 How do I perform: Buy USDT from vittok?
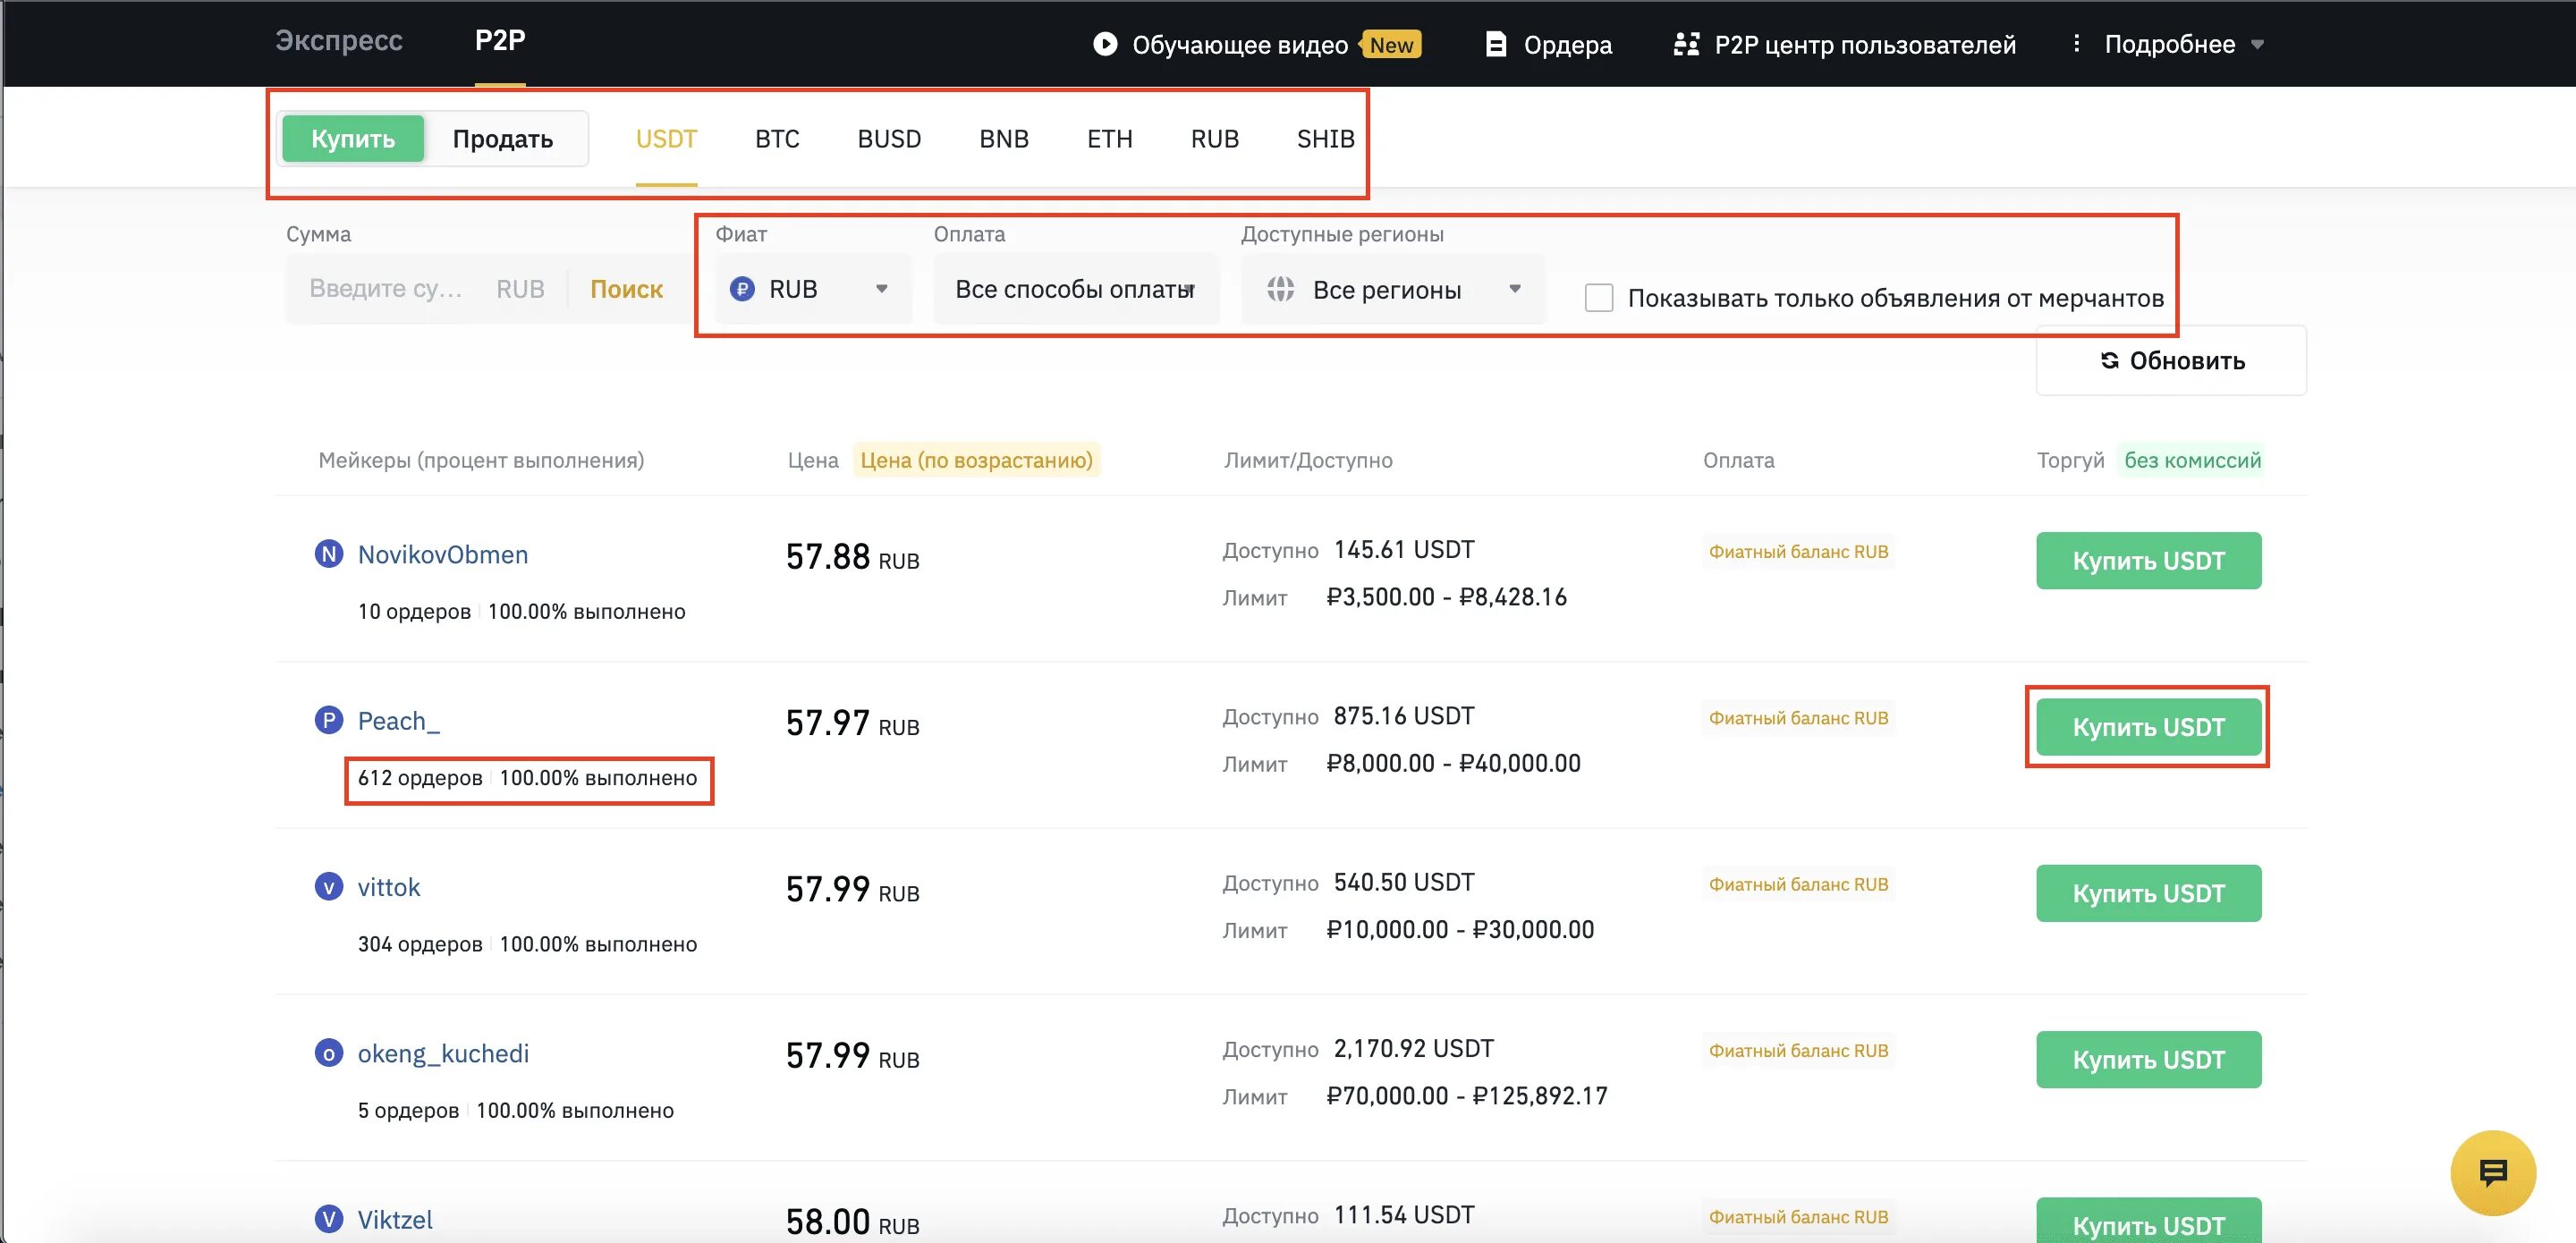pos(2148,893)
